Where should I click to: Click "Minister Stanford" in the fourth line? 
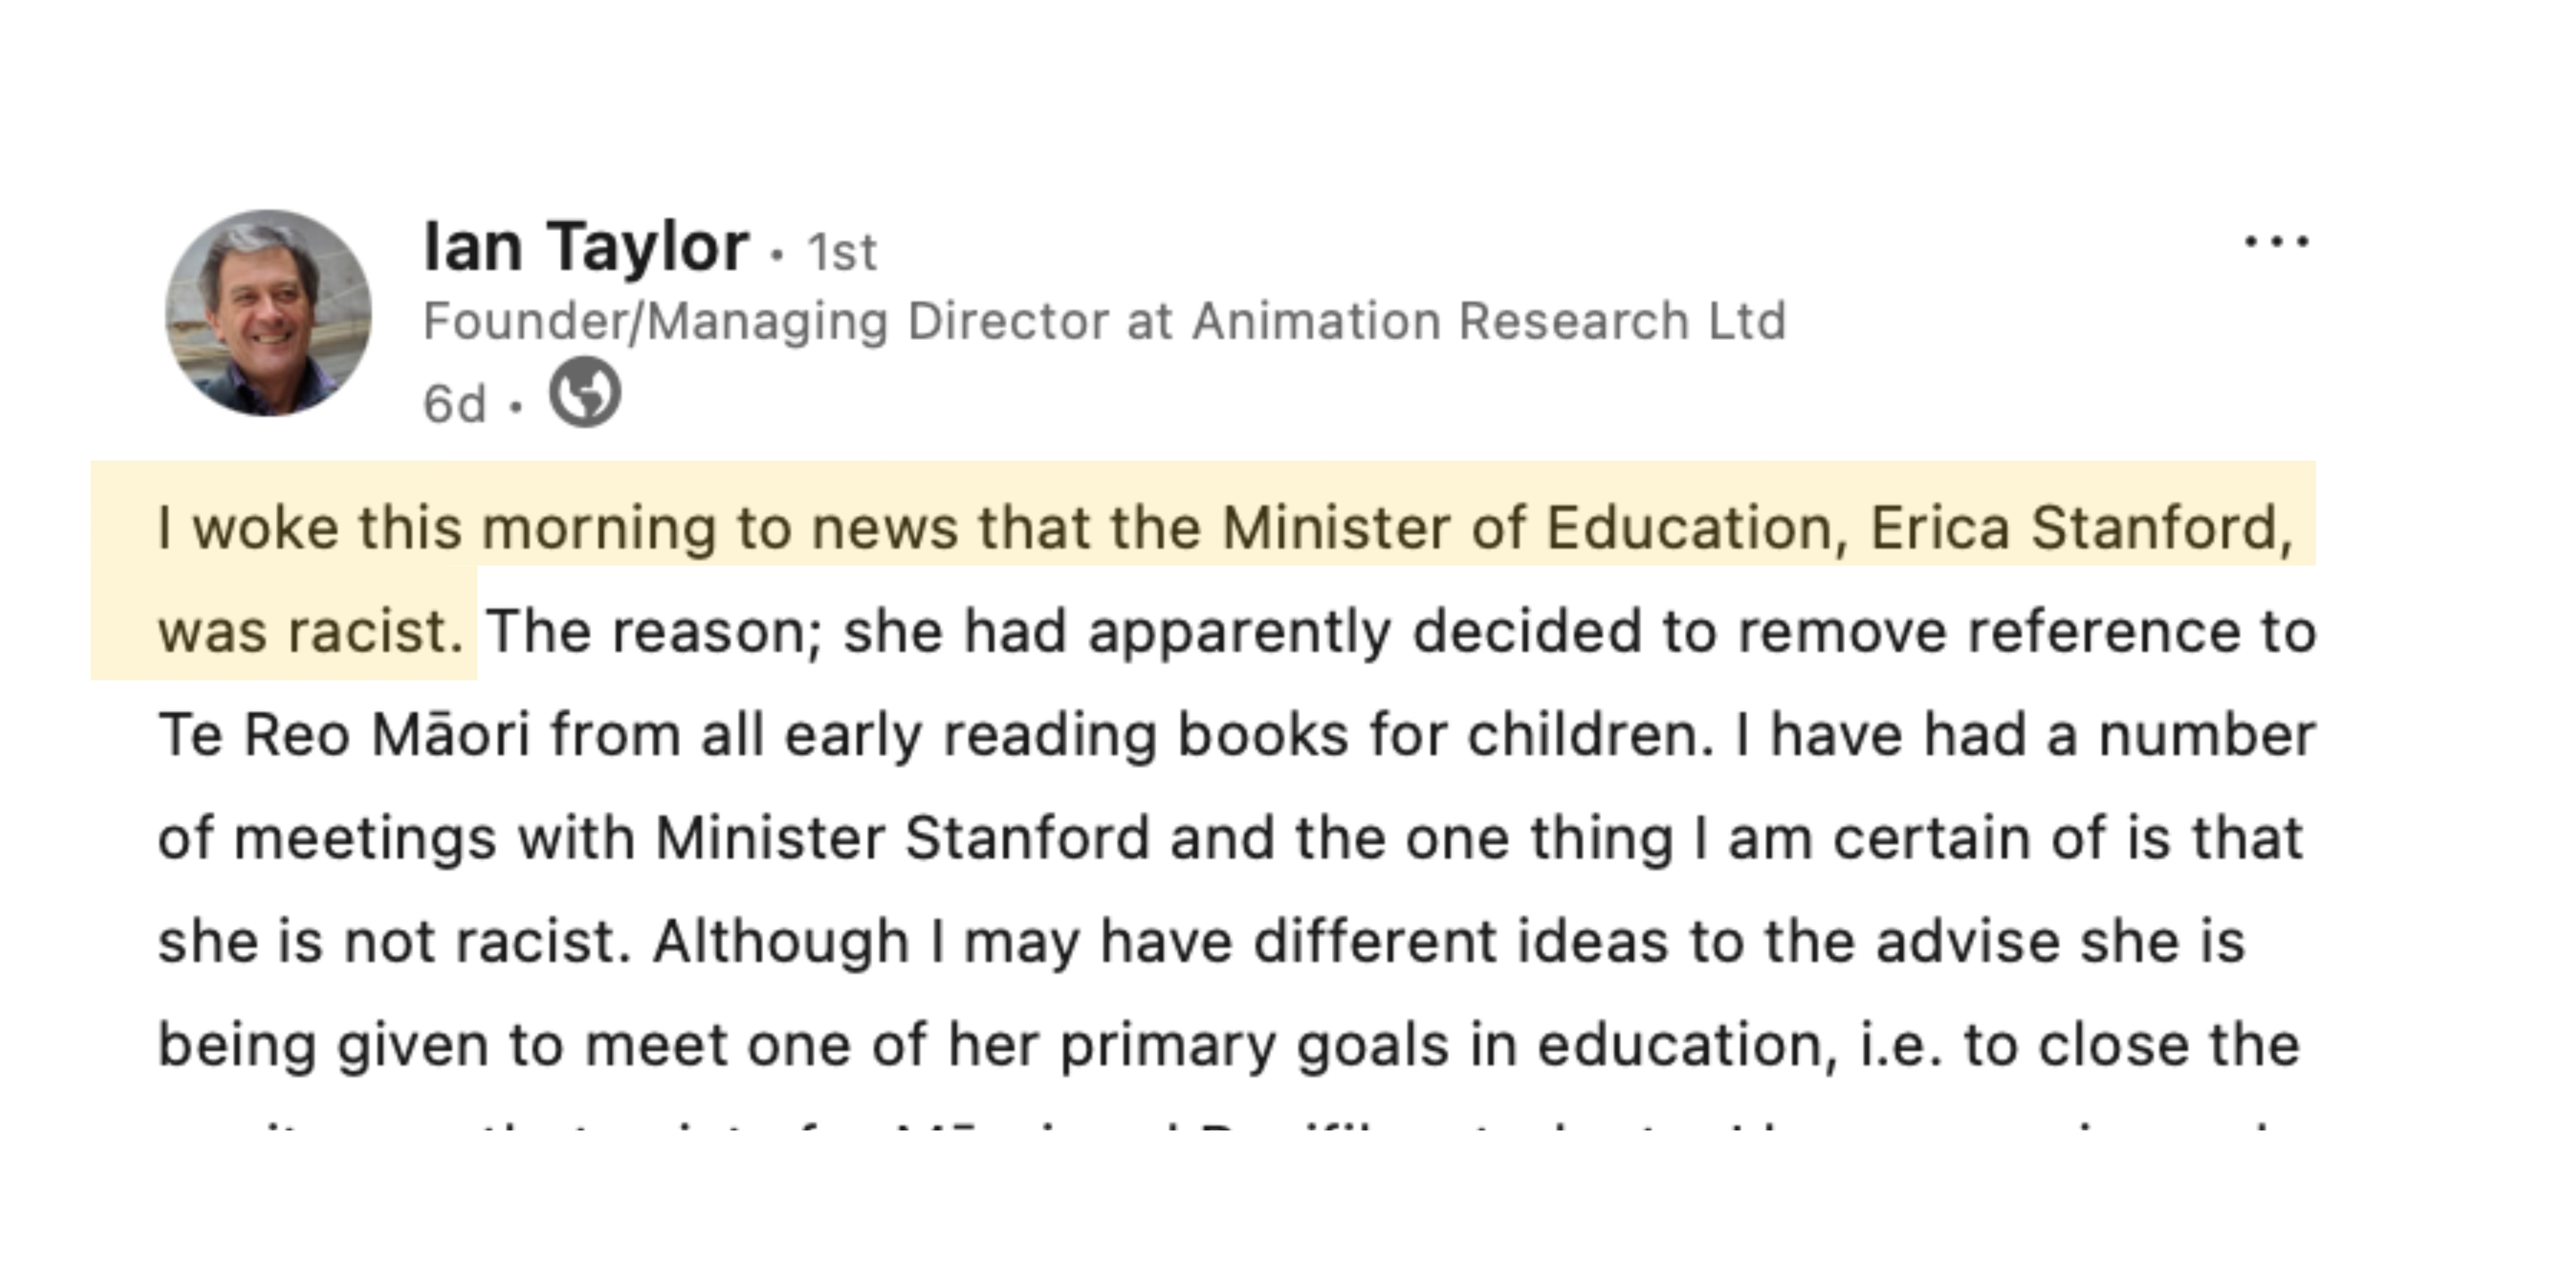click(x=901, y=838)
